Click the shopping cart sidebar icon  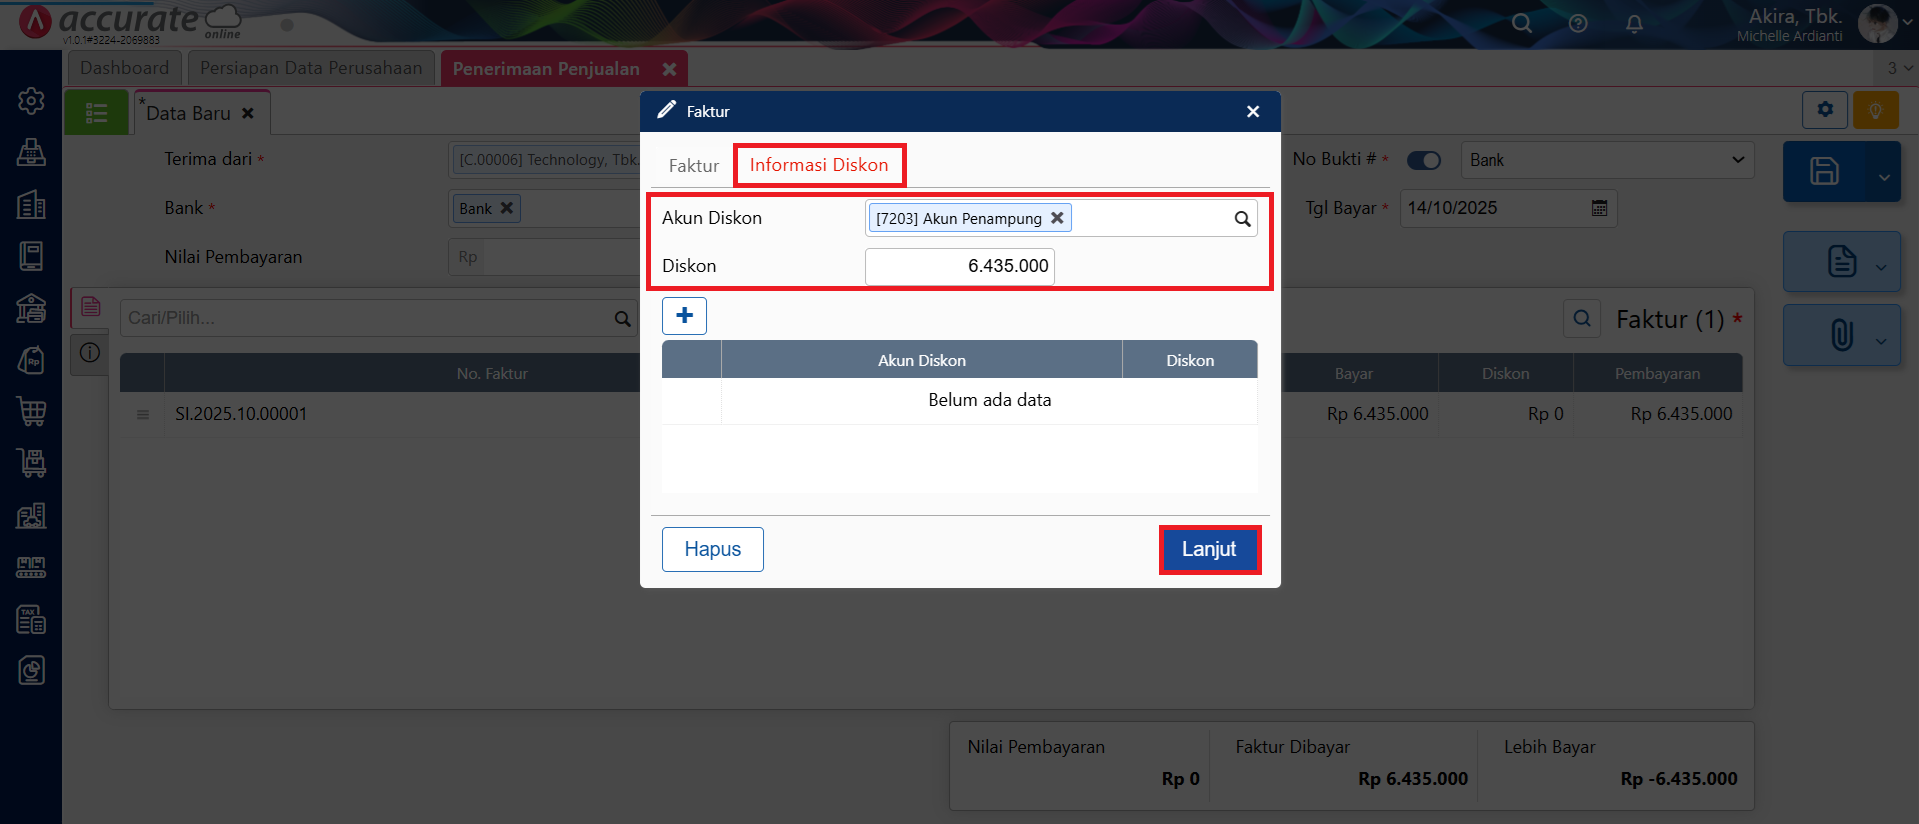(x=31, y=411)
